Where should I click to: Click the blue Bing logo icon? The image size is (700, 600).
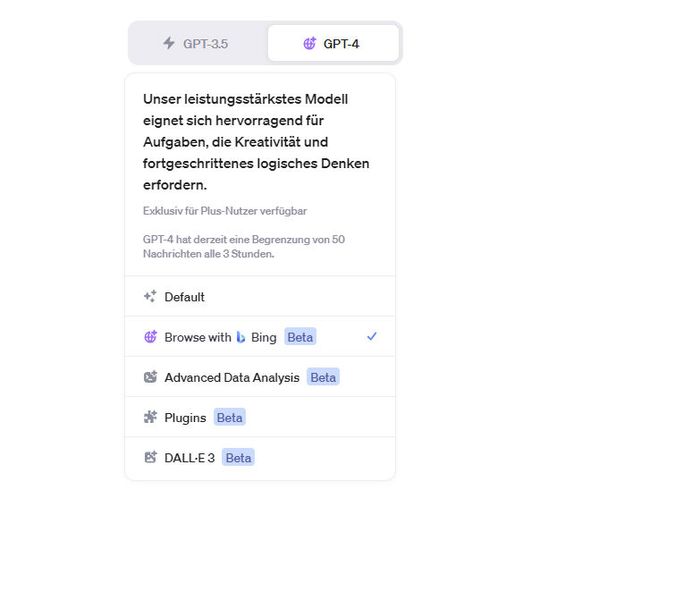(241, 337)
